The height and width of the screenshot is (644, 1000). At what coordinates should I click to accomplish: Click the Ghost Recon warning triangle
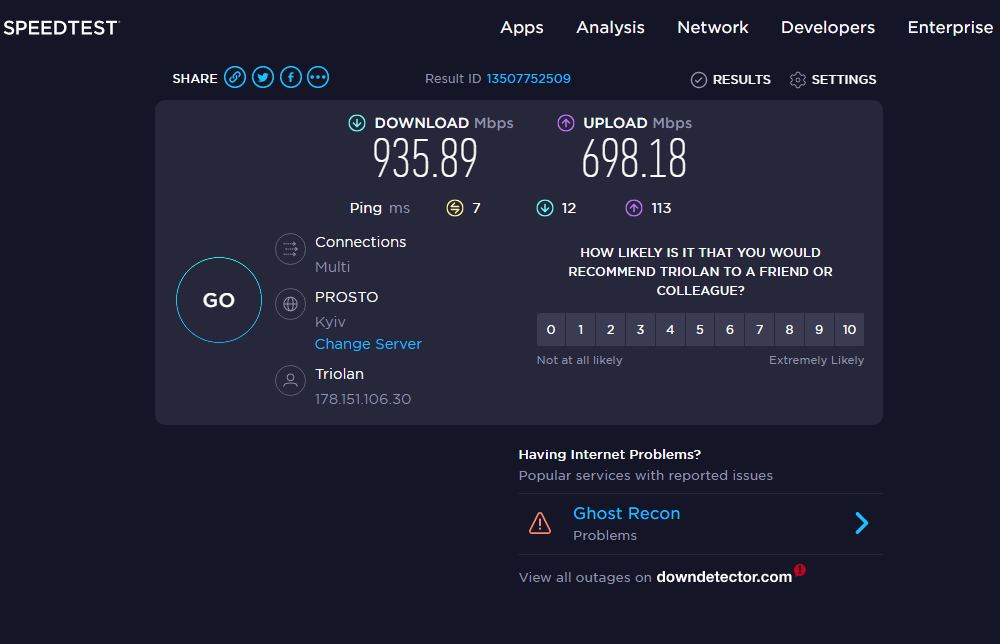coord(540,523)
